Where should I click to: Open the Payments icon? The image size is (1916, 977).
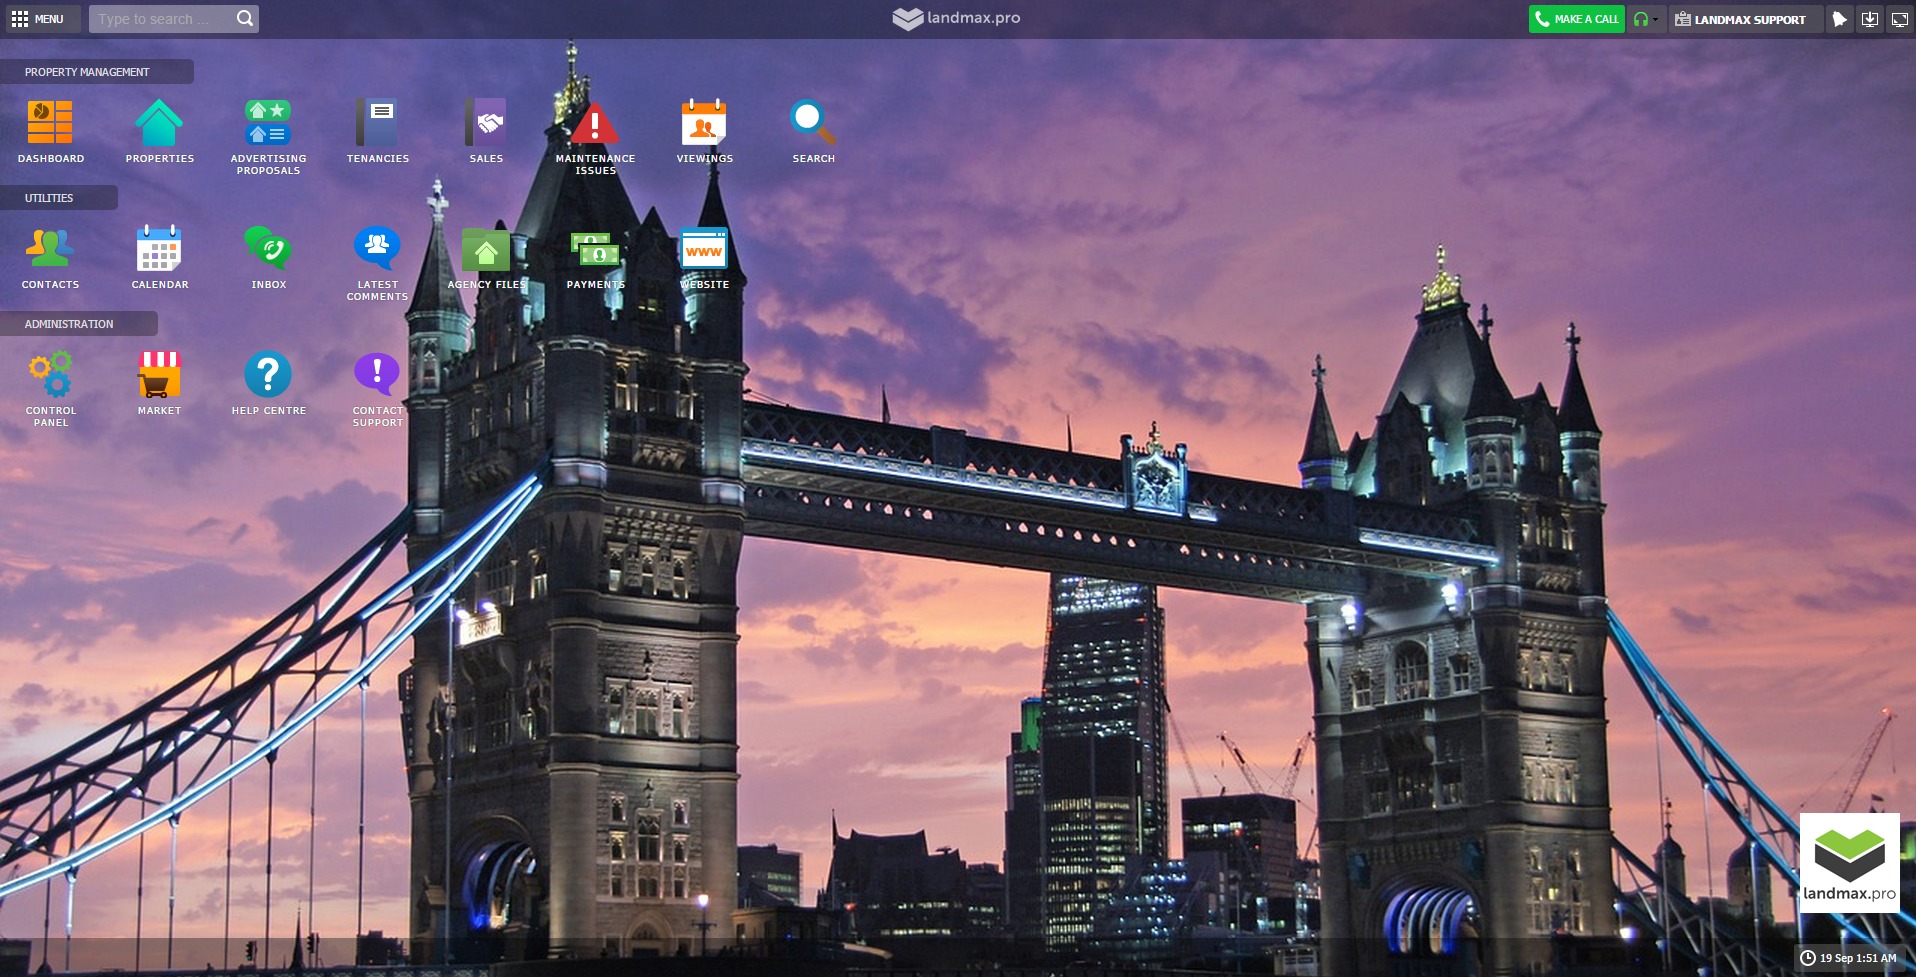coord(595,250)
